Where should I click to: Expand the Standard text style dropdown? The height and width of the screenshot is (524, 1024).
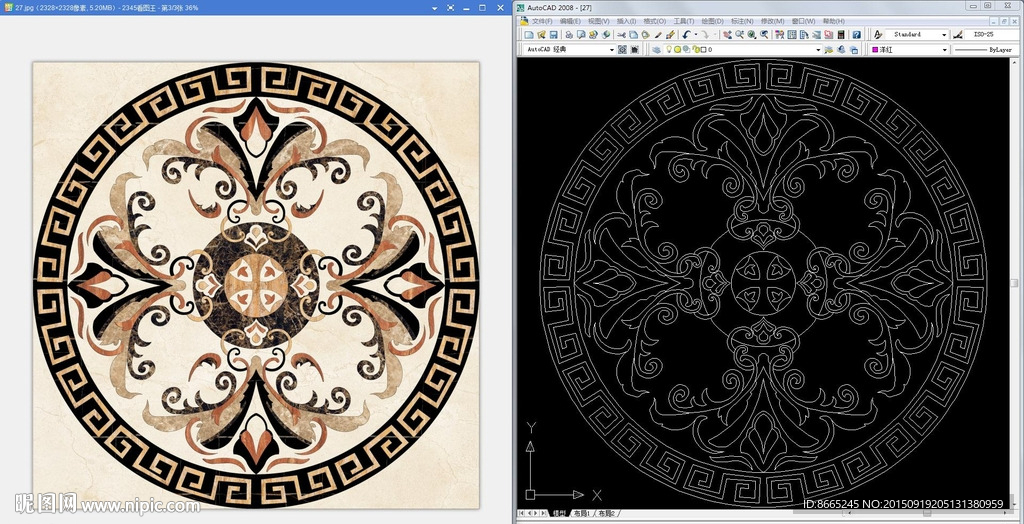click(x=944, y=35)
